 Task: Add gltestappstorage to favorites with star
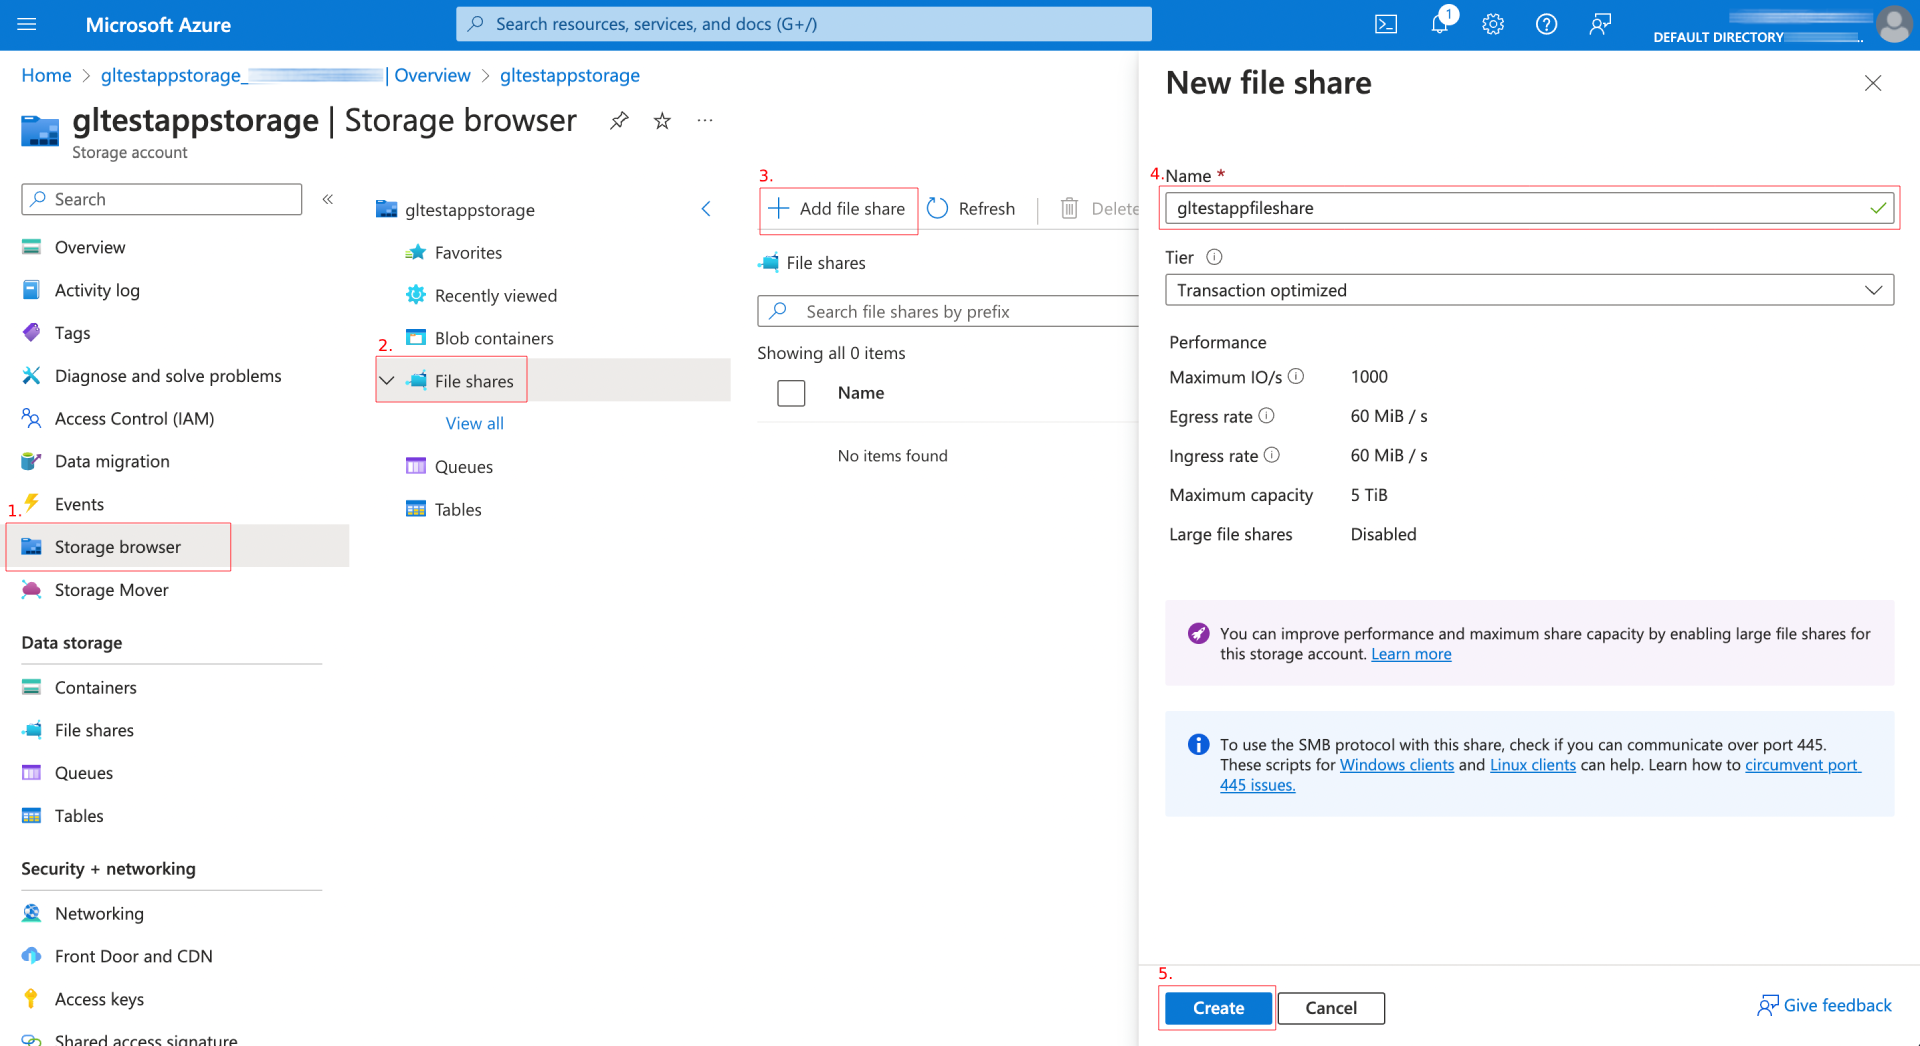tap(662, 121)
